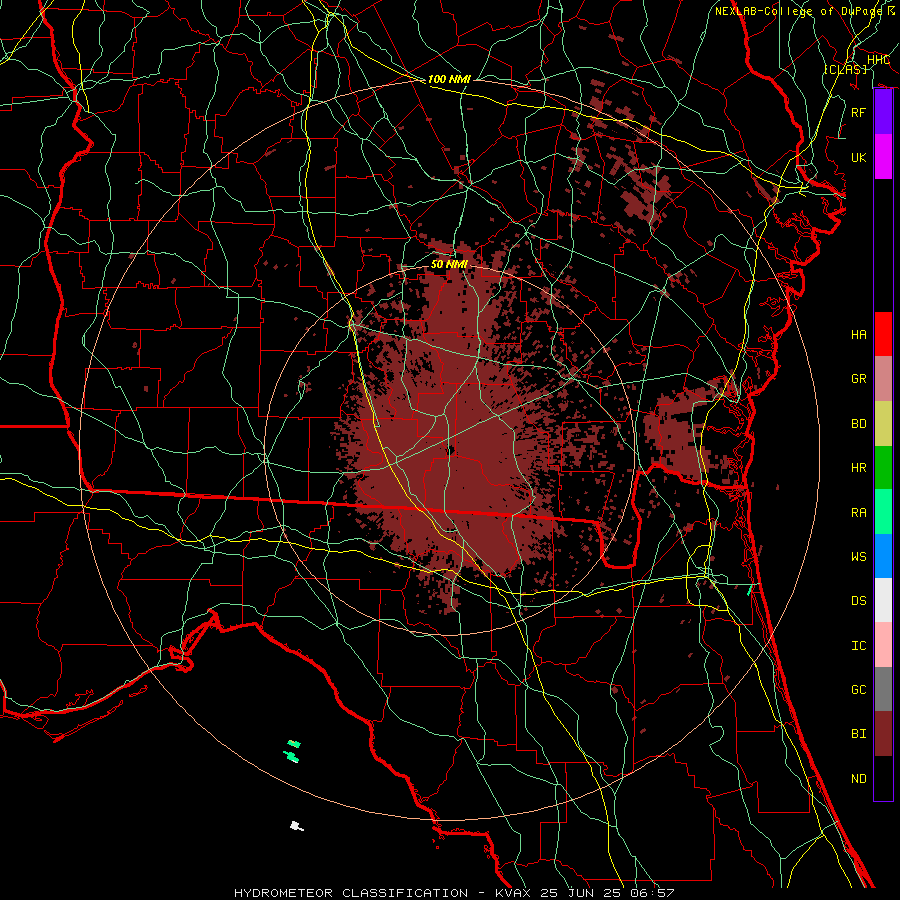Click the GC legend label
Viewport: 900px width, 900px height.
click(x=859, y=689)
